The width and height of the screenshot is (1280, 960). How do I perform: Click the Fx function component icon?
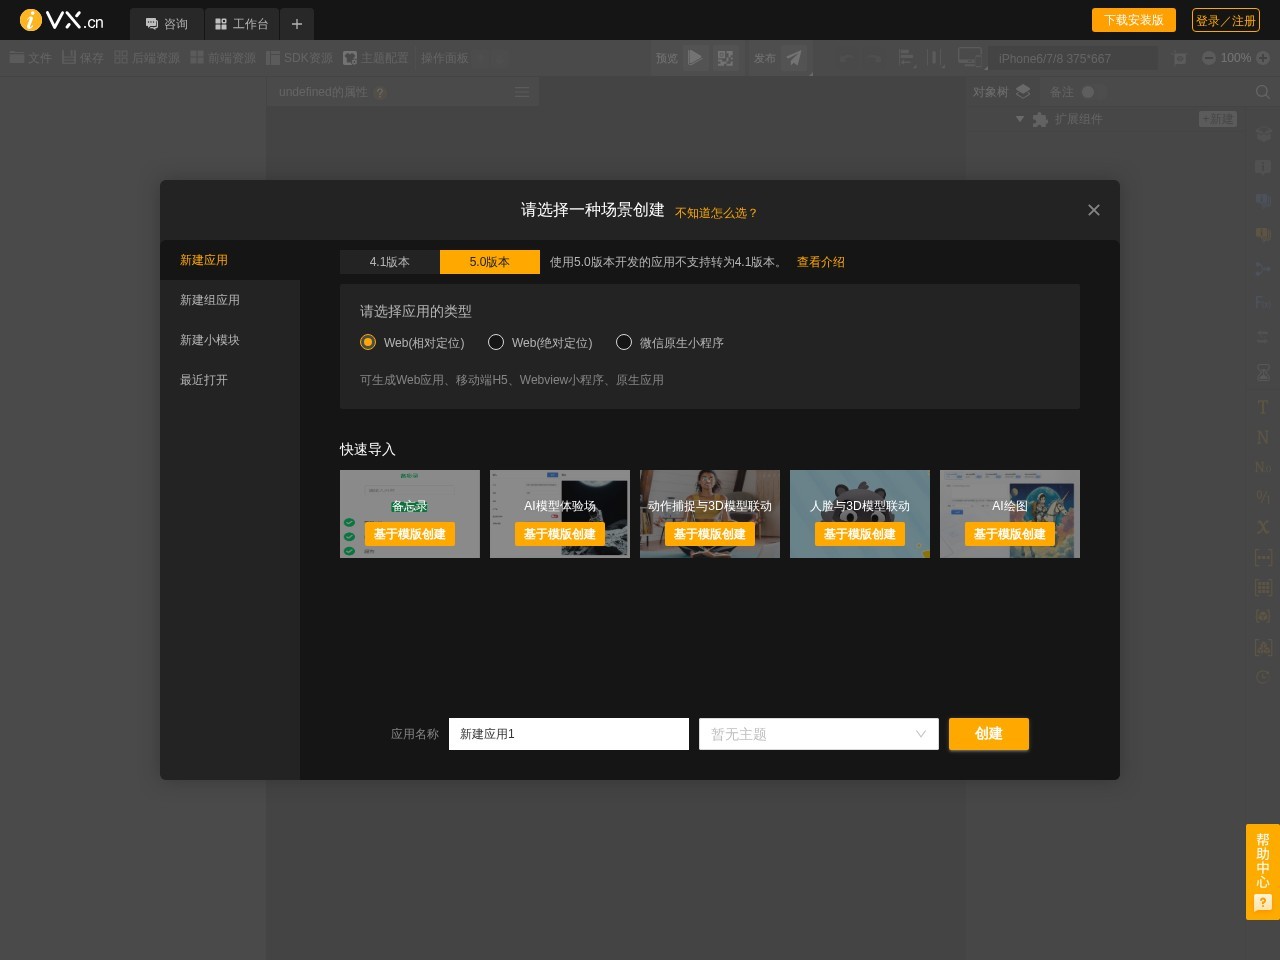(1263, 302)
